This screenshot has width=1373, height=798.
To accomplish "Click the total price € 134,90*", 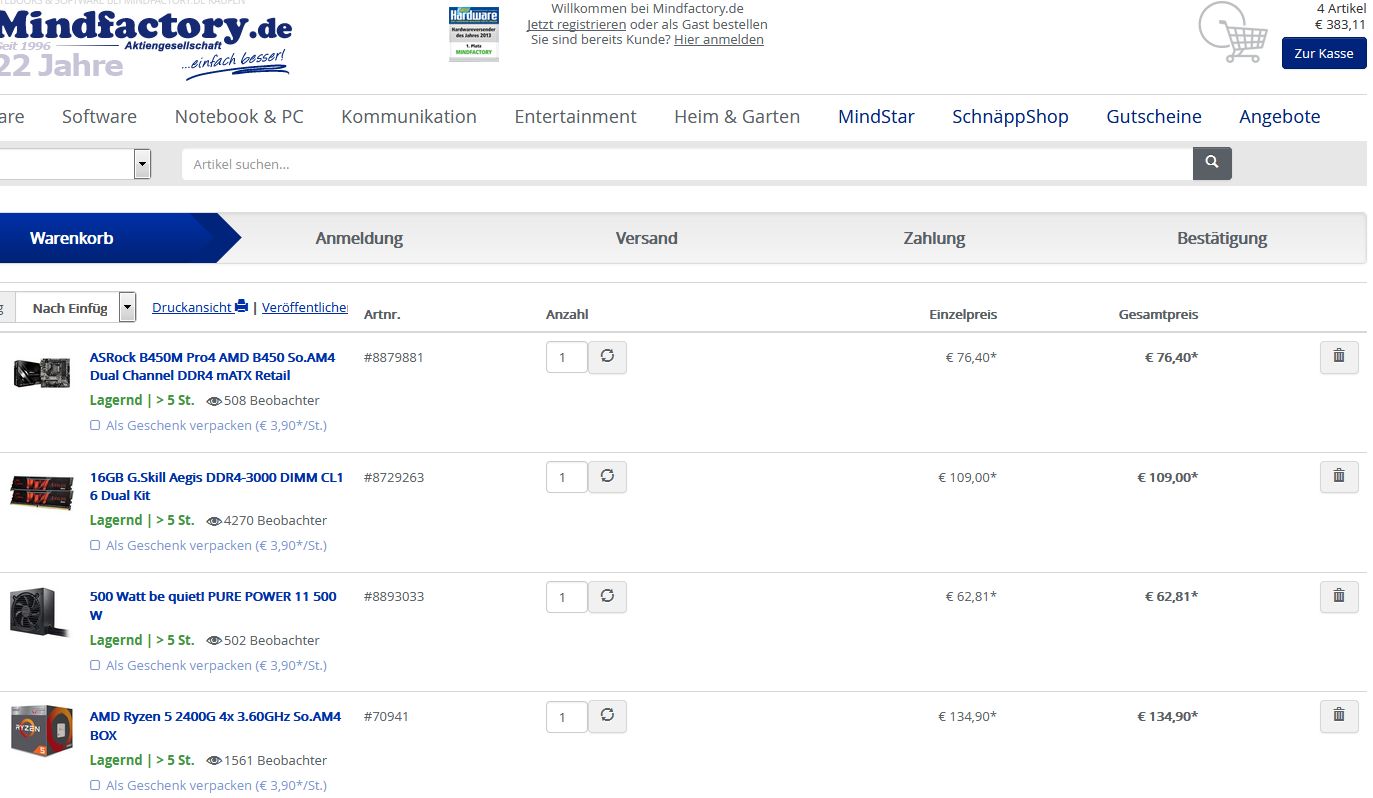I will 1167,716.
